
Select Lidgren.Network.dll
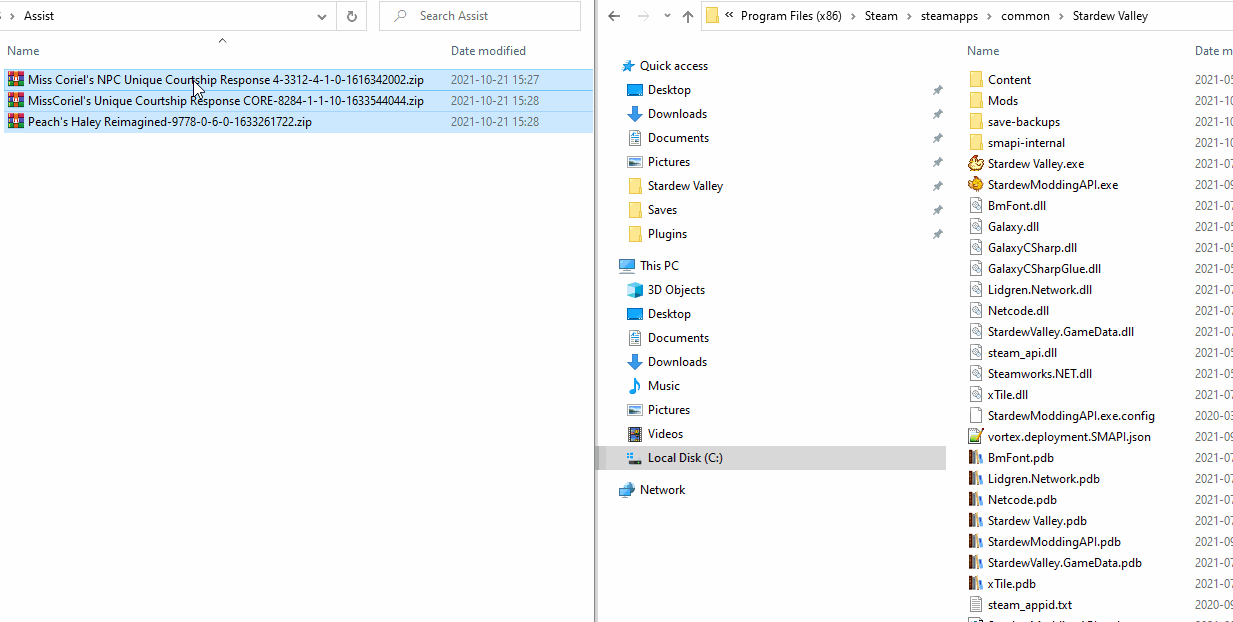pos(1039,290)
